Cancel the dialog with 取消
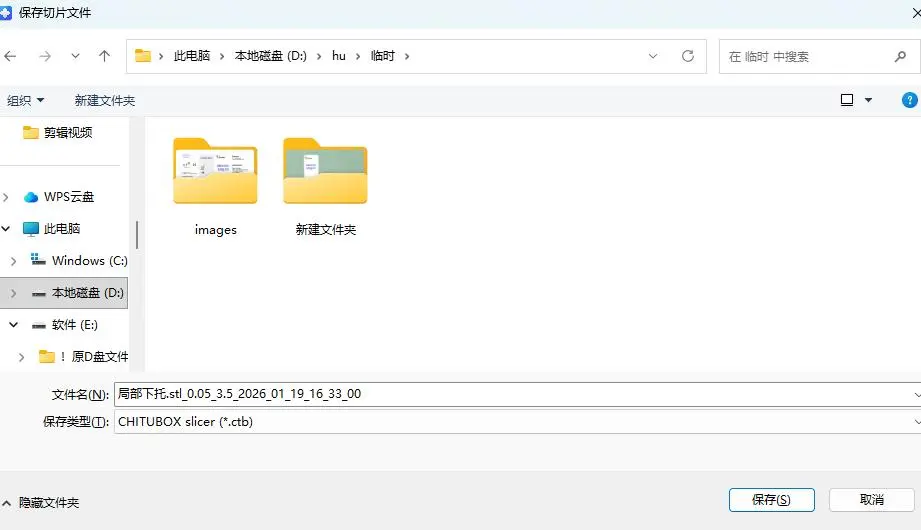The width and height of the screenshot is (921, 530). pos(872,499)
